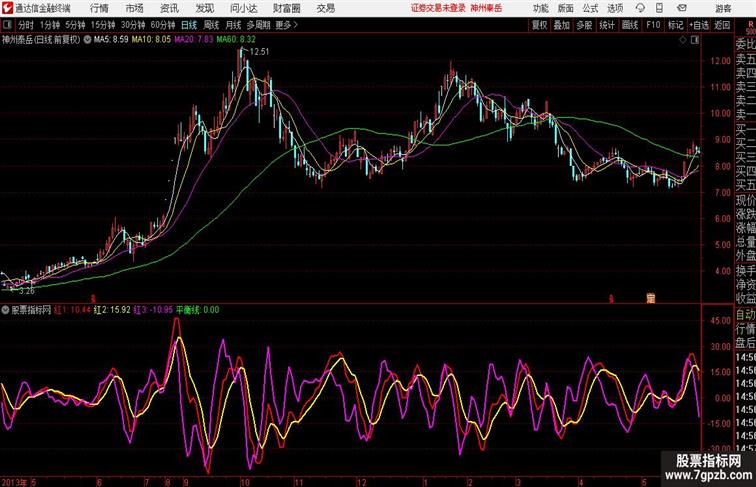
Task: Switch to the 30分钟 period tab
Action: 133,25
